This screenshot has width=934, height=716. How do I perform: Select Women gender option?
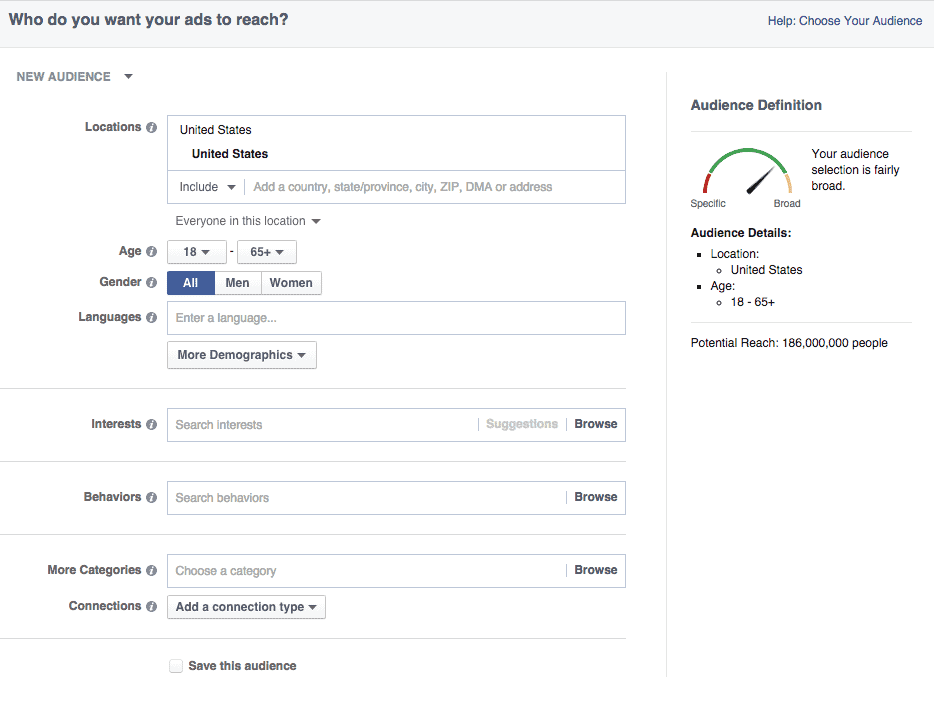click(x=291, y=283)
